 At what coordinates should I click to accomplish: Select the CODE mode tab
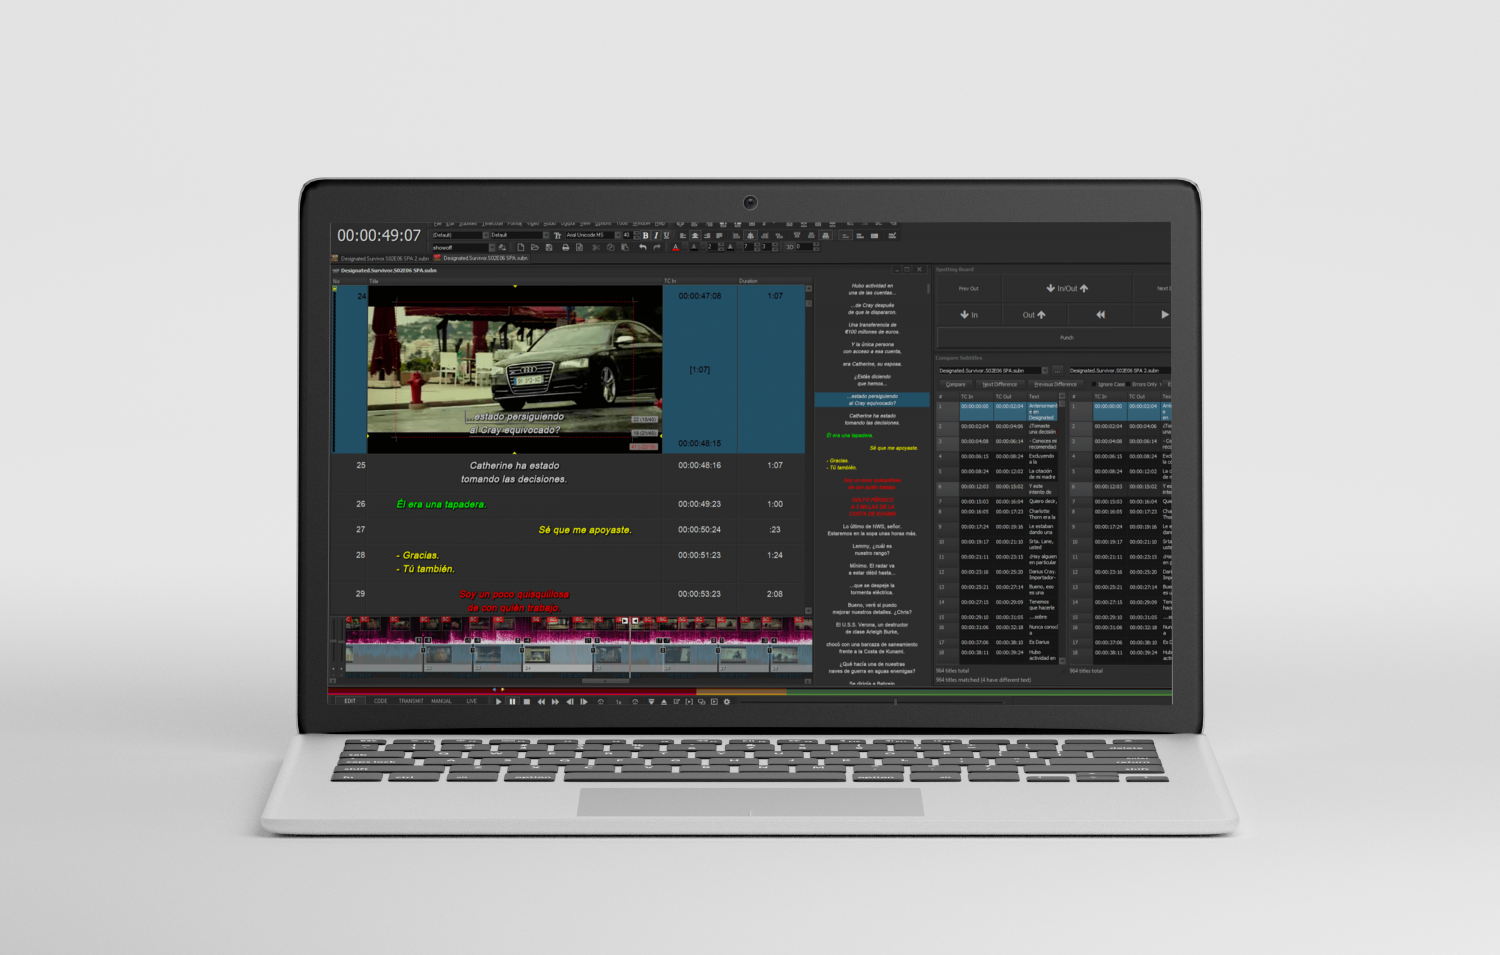[380, 701]
